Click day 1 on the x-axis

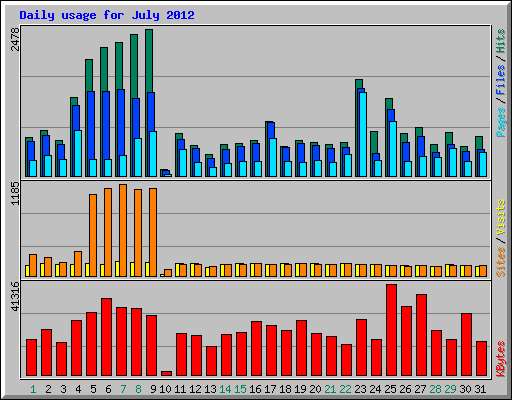[33, 389]
